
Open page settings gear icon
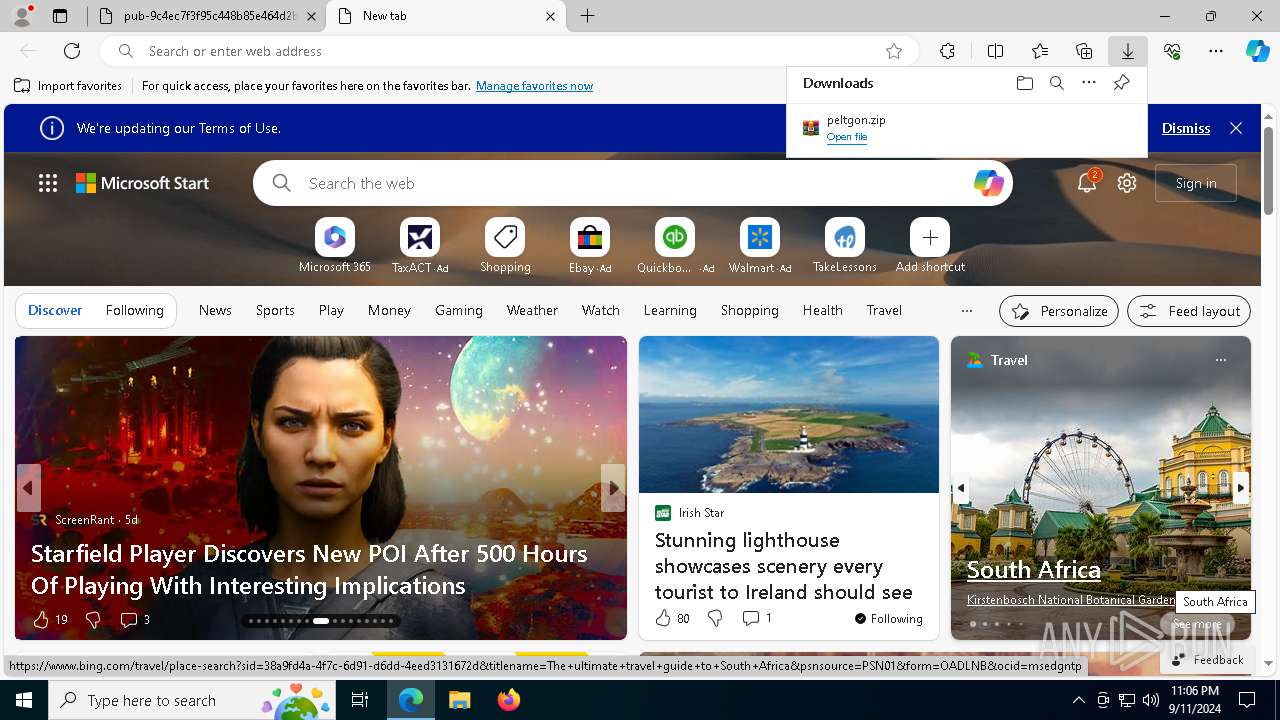1127,183
